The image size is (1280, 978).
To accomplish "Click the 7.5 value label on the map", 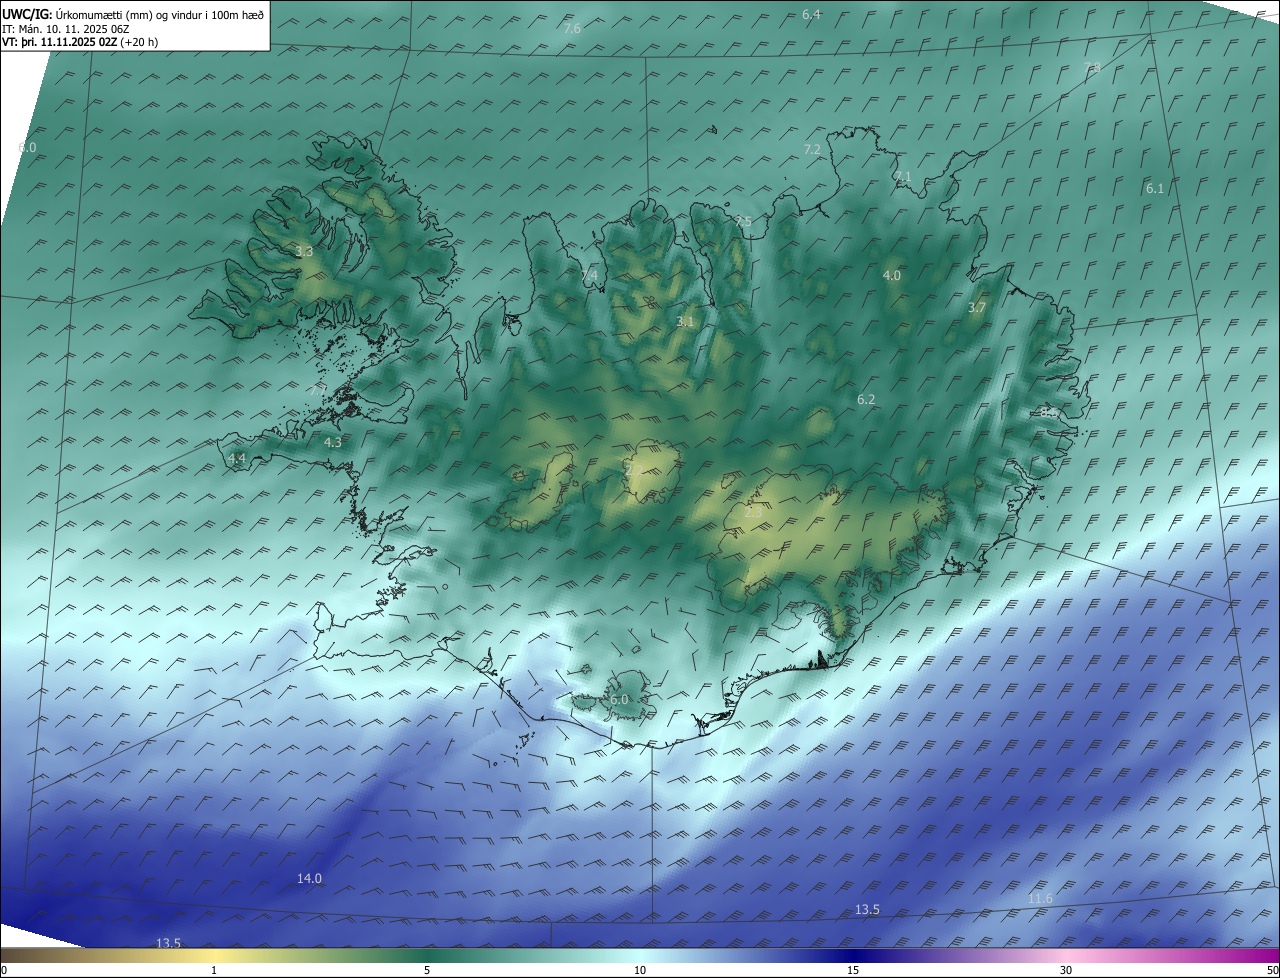I will 743,221.
